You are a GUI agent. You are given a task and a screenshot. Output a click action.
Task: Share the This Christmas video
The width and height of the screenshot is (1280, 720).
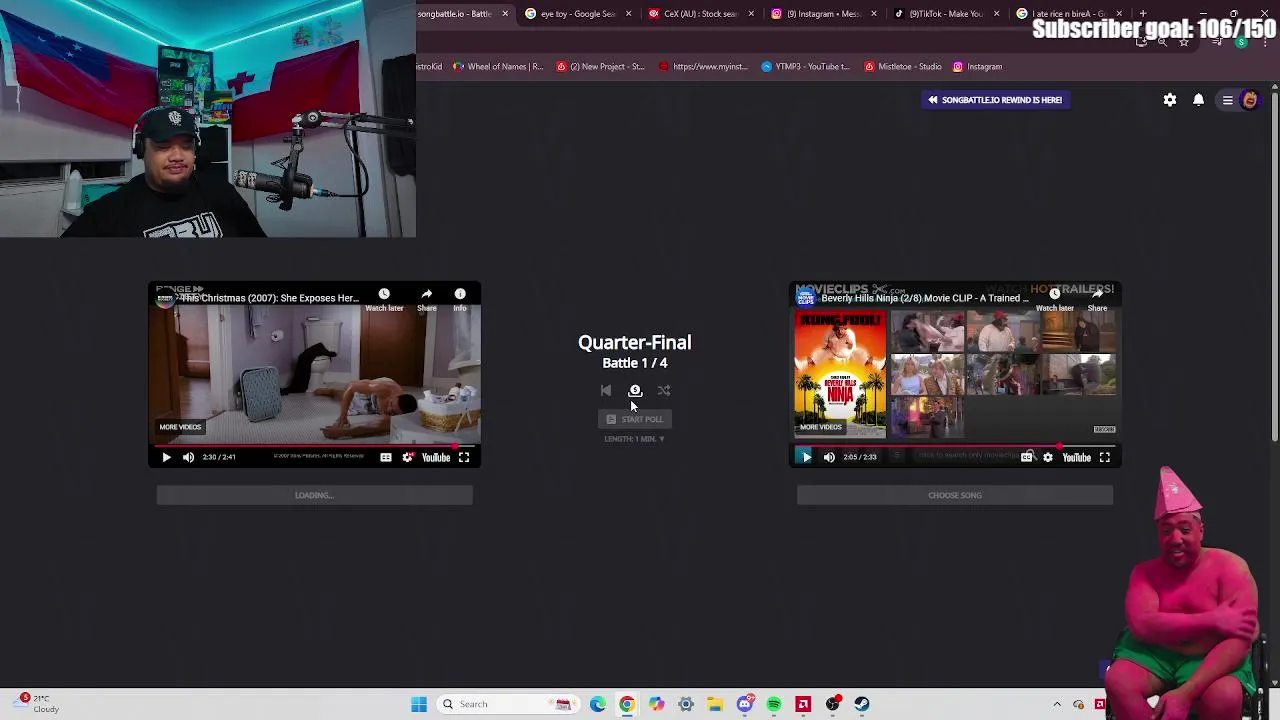click(427, 298)
